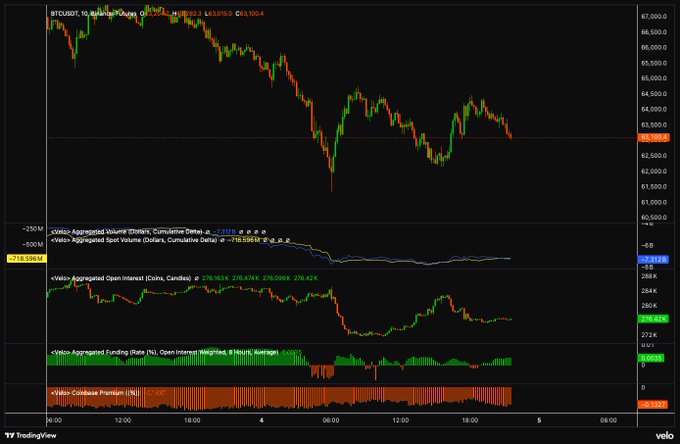
Task: Open the TradingView logo link
Action: 31,435
